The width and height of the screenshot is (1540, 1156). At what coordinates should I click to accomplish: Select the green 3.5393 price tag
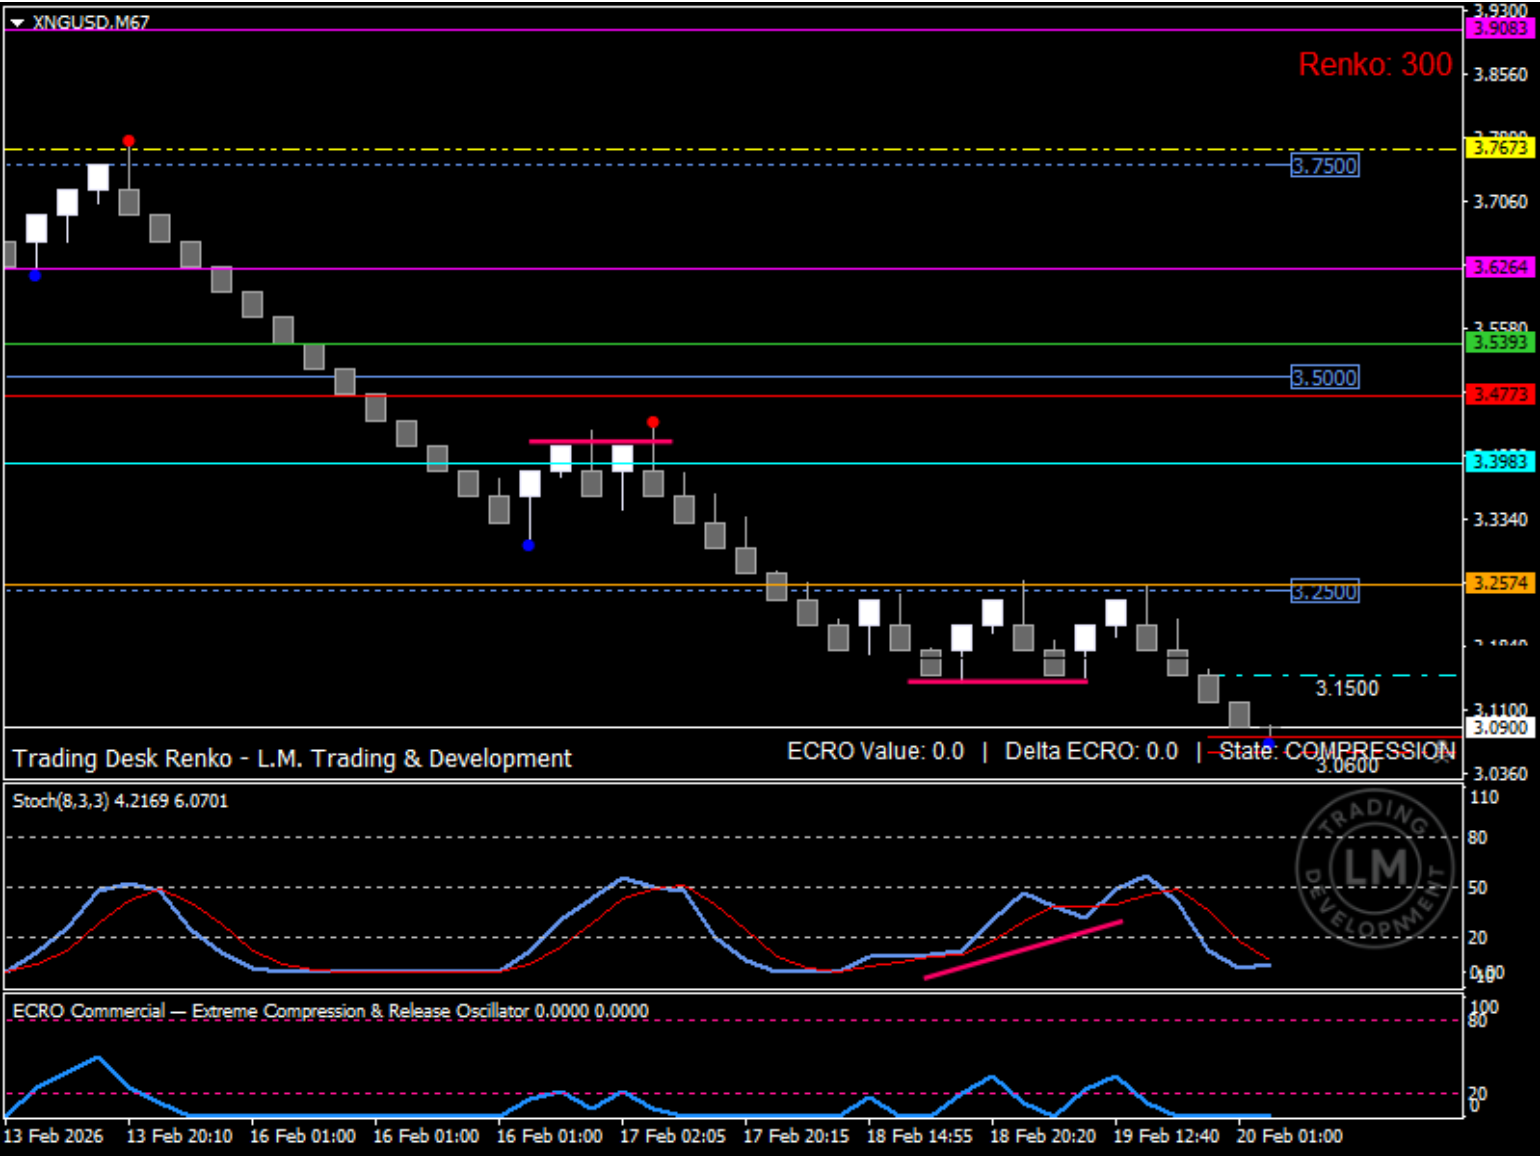pyautogui.click(x=1500, y=343)
